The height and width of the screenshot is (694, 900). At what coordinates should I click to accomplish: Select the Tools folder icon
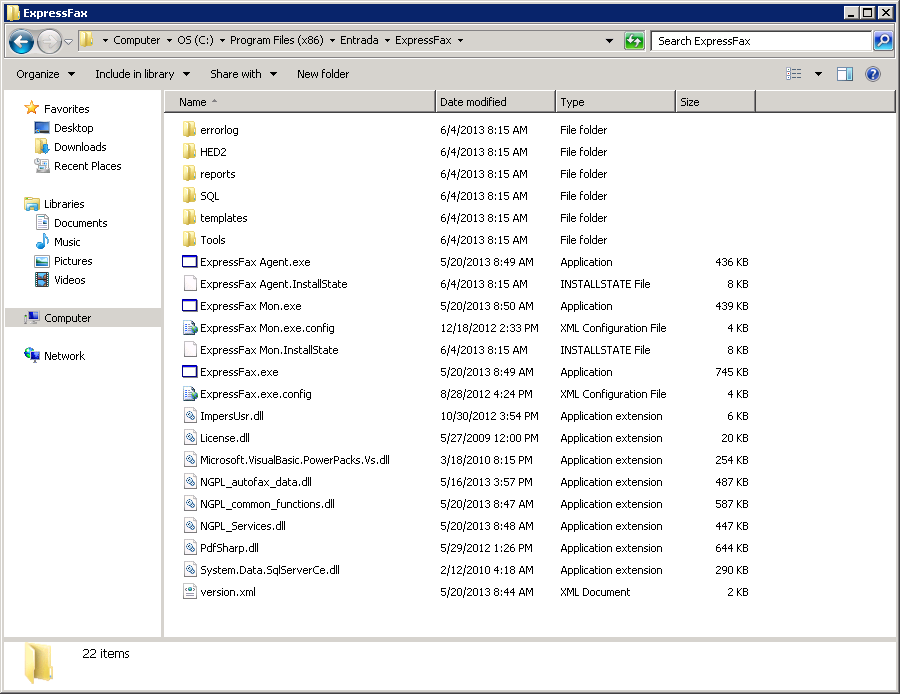tap(189, 239)
